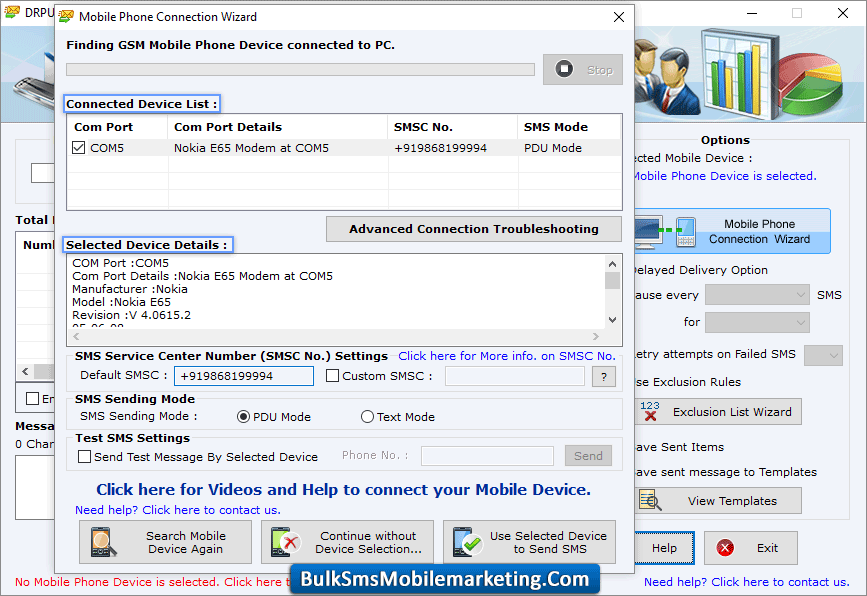Click the device search progress bar
This screenshot has height=596, width=867.
pyautogui.click(x=300, y=70)
